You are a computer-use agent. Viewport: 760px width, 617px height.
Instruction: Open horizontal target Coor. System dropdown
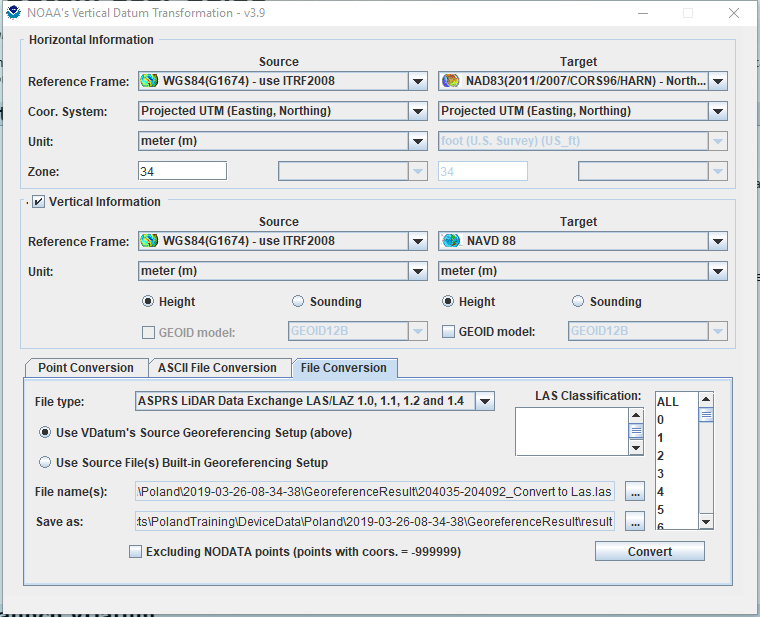718,111
